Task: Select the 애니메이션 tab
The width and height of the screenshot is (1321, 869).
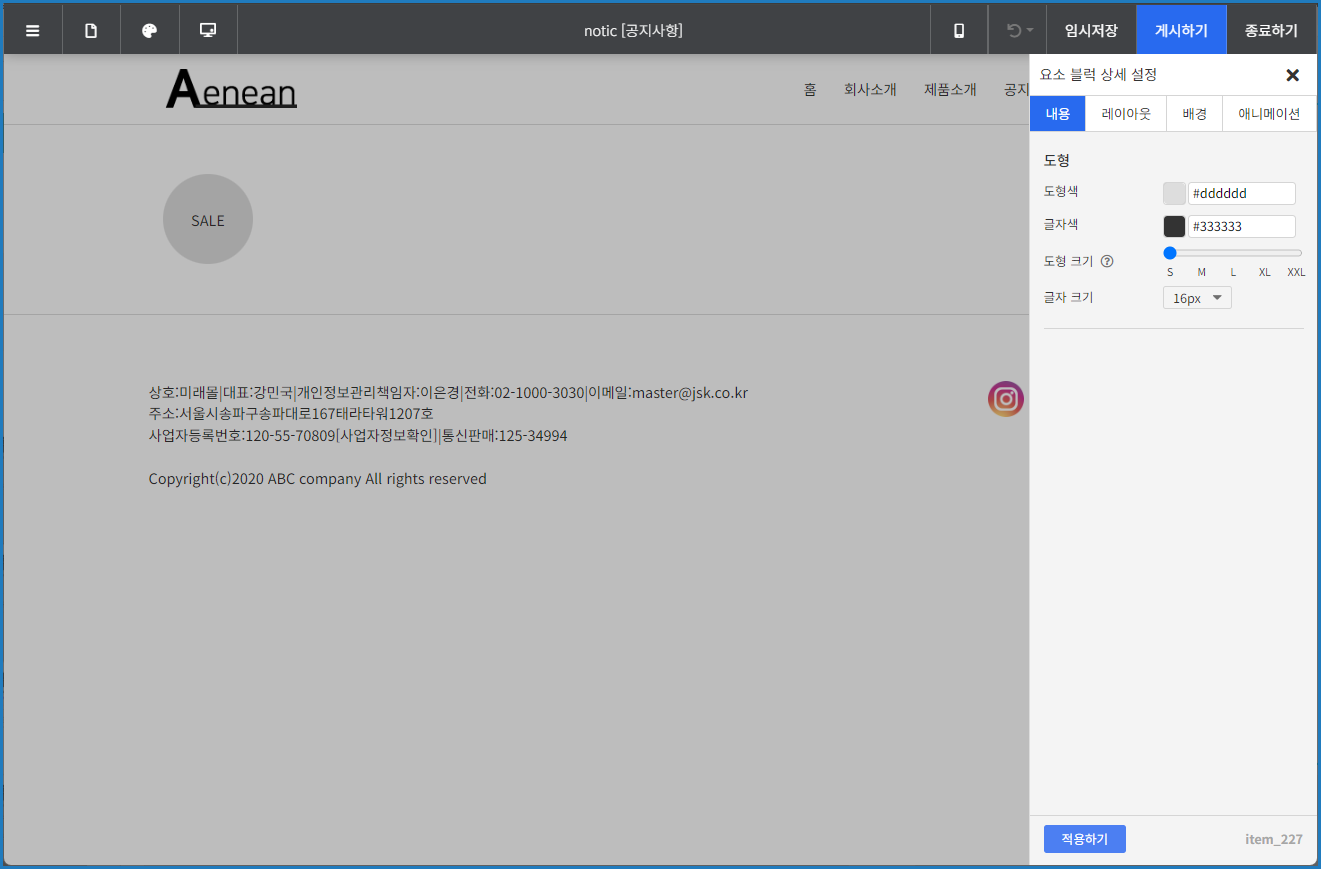Action: [x=1269, y=114]
